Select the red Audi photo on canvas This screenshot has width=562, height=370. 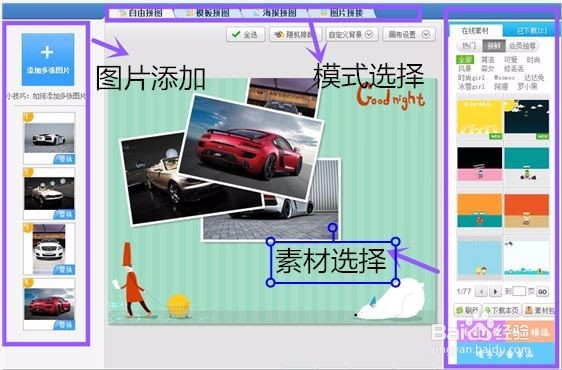251,147
